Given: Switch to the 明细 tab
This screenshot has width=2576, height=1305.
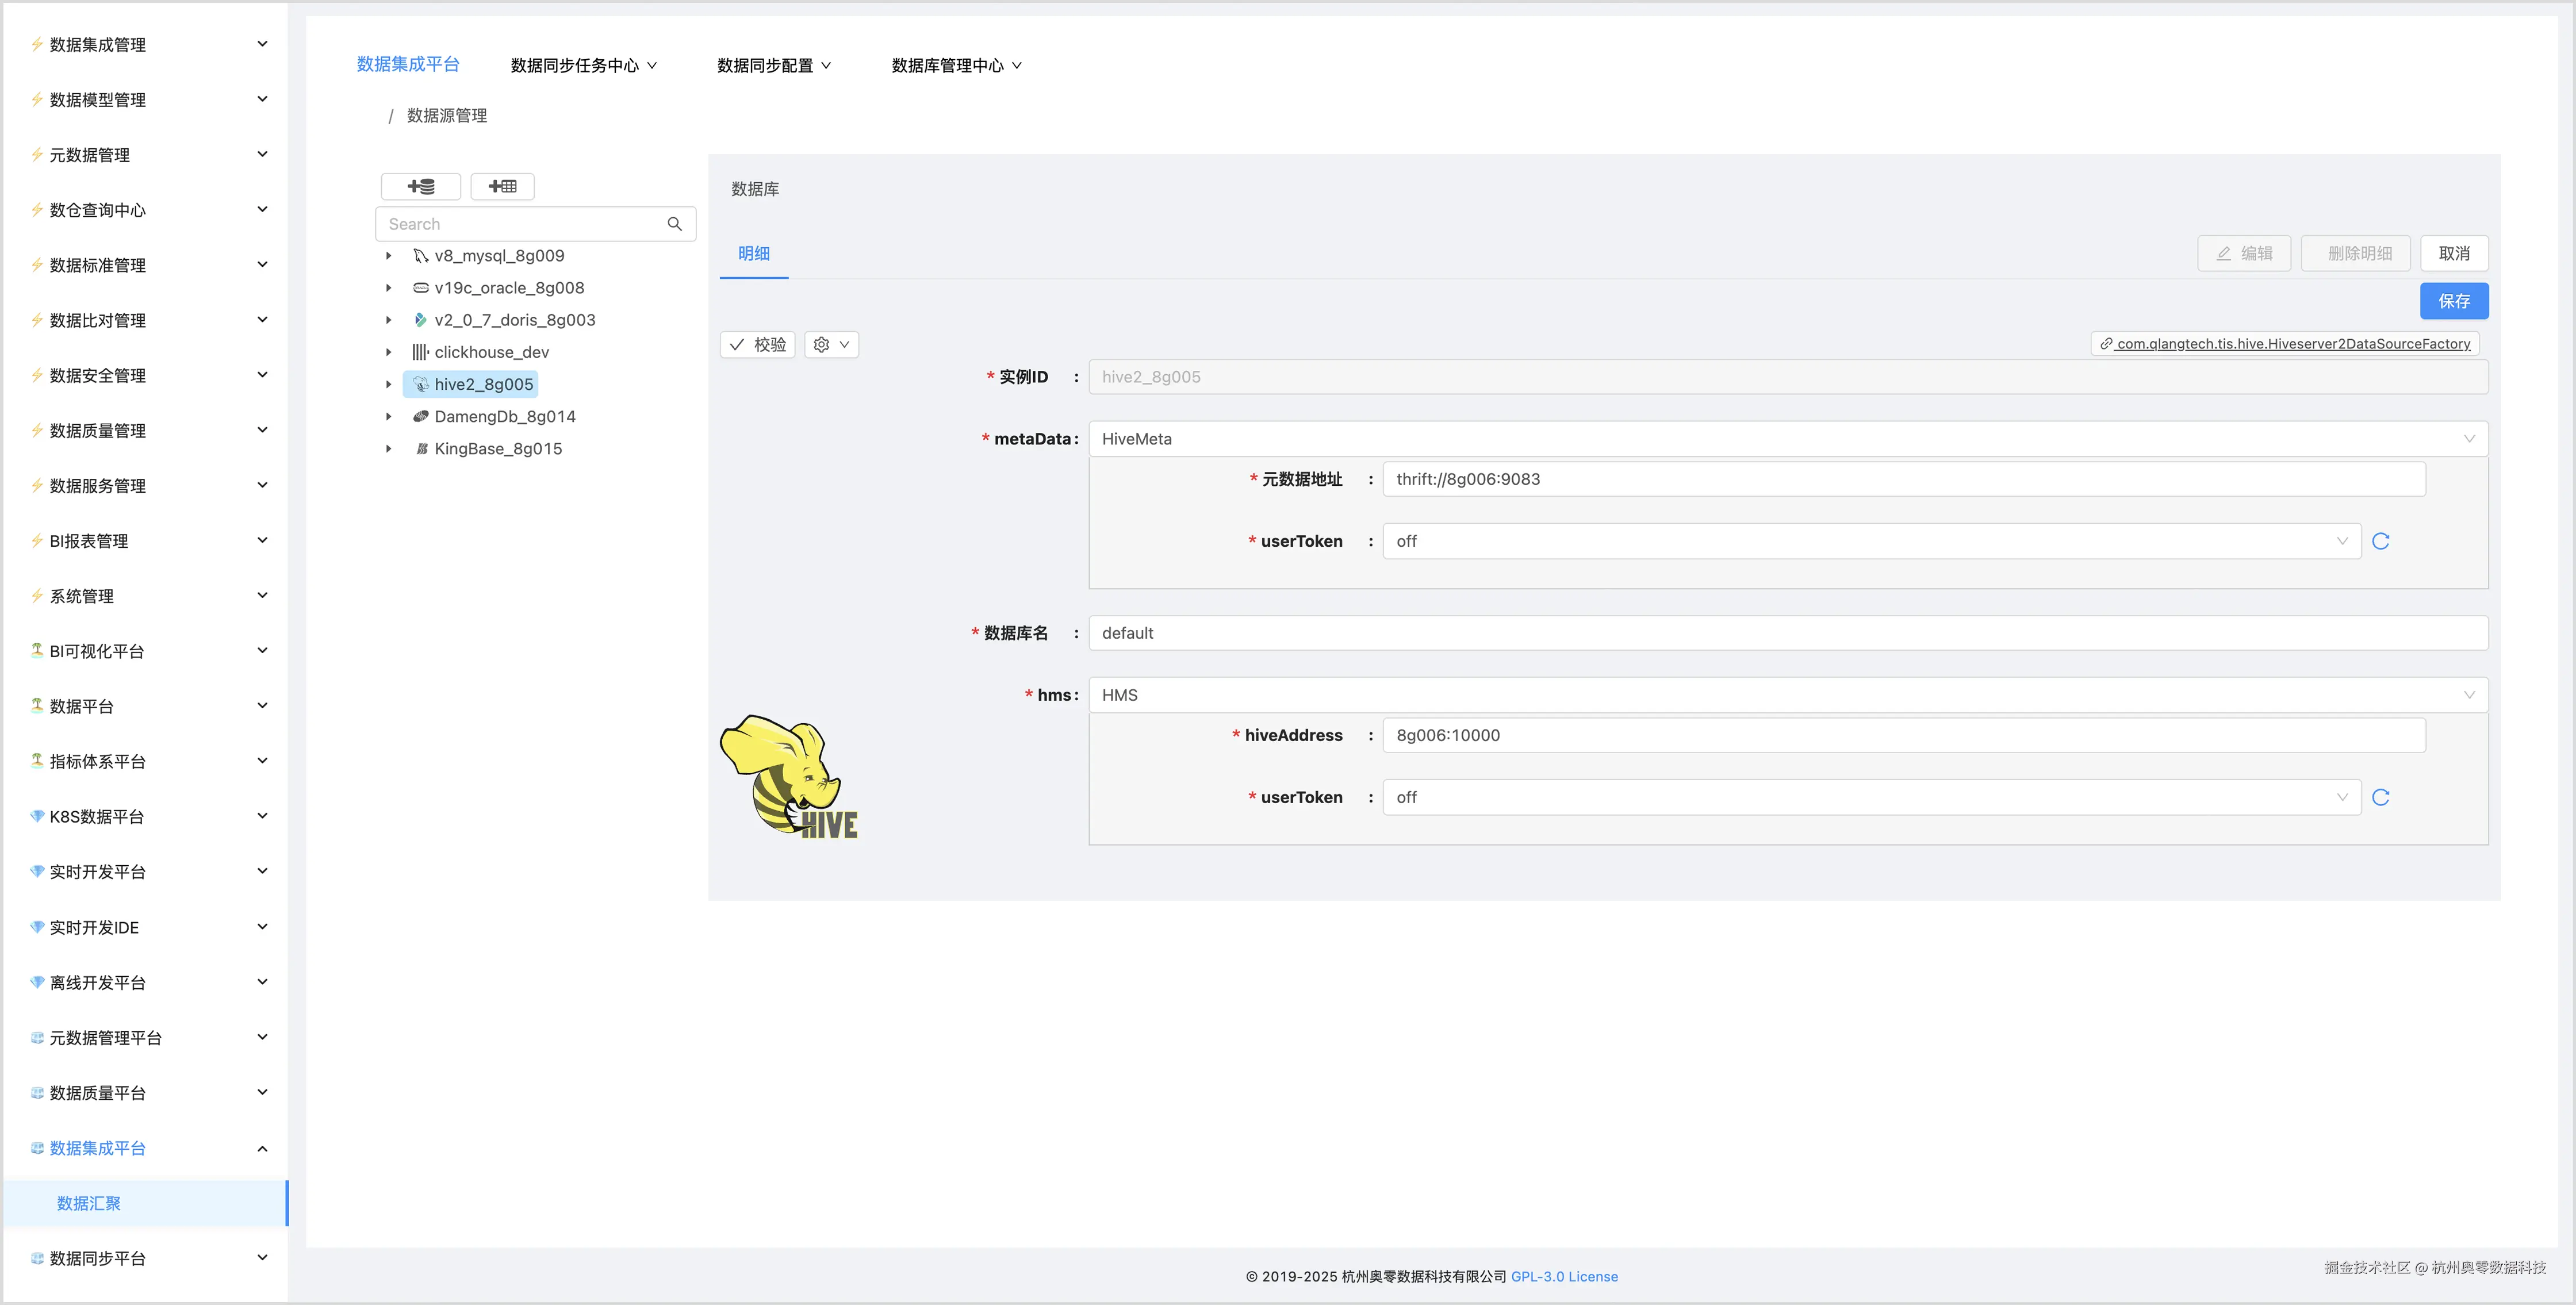Looking at the screenshot, I should pyautogui.click(x=754, y=253).
